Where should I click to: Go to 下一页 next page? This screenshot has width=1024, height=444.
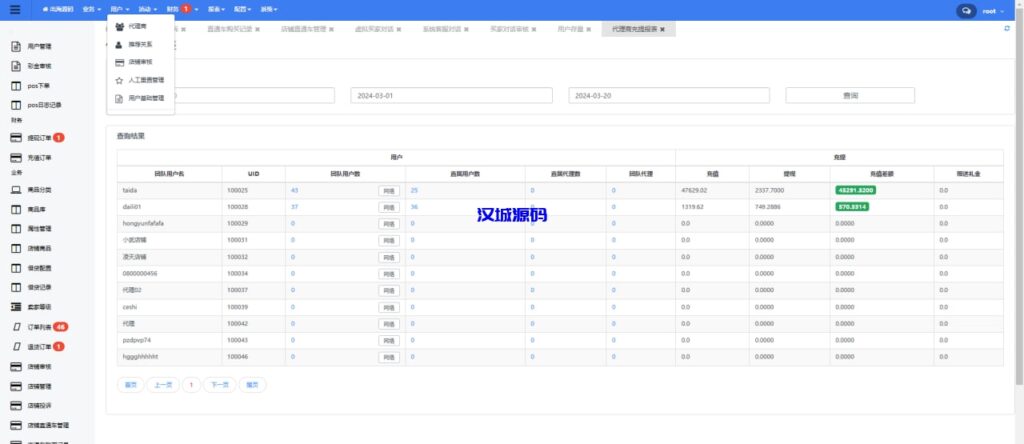[x=219, y=385]
